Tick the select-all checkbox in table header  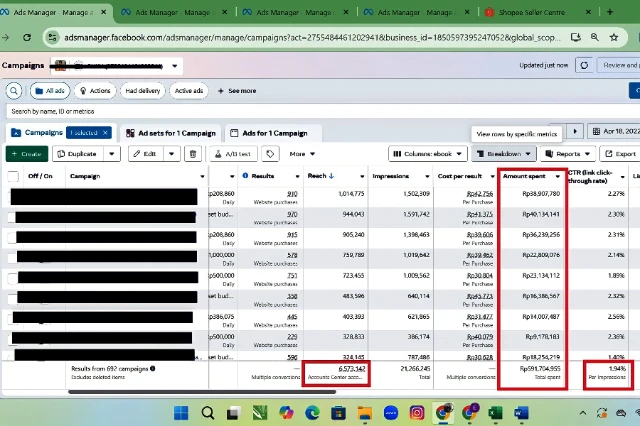tap(13, 177)
